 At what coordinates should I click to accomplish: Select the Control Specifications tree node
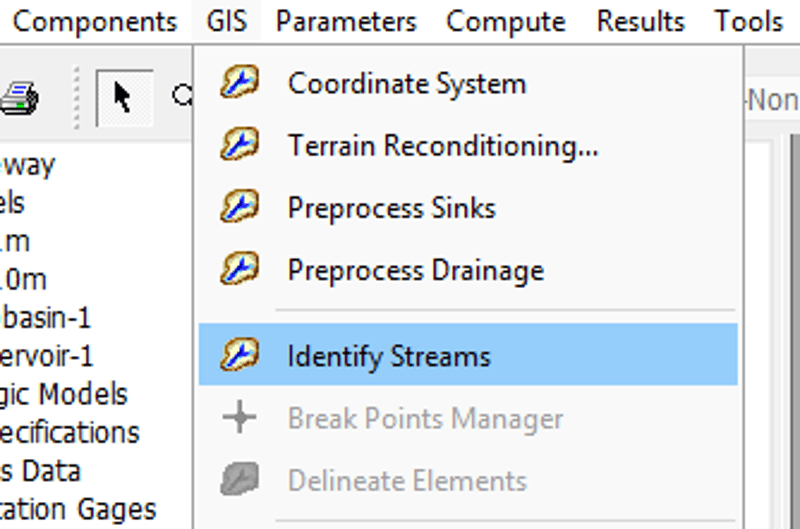point(70,432)
